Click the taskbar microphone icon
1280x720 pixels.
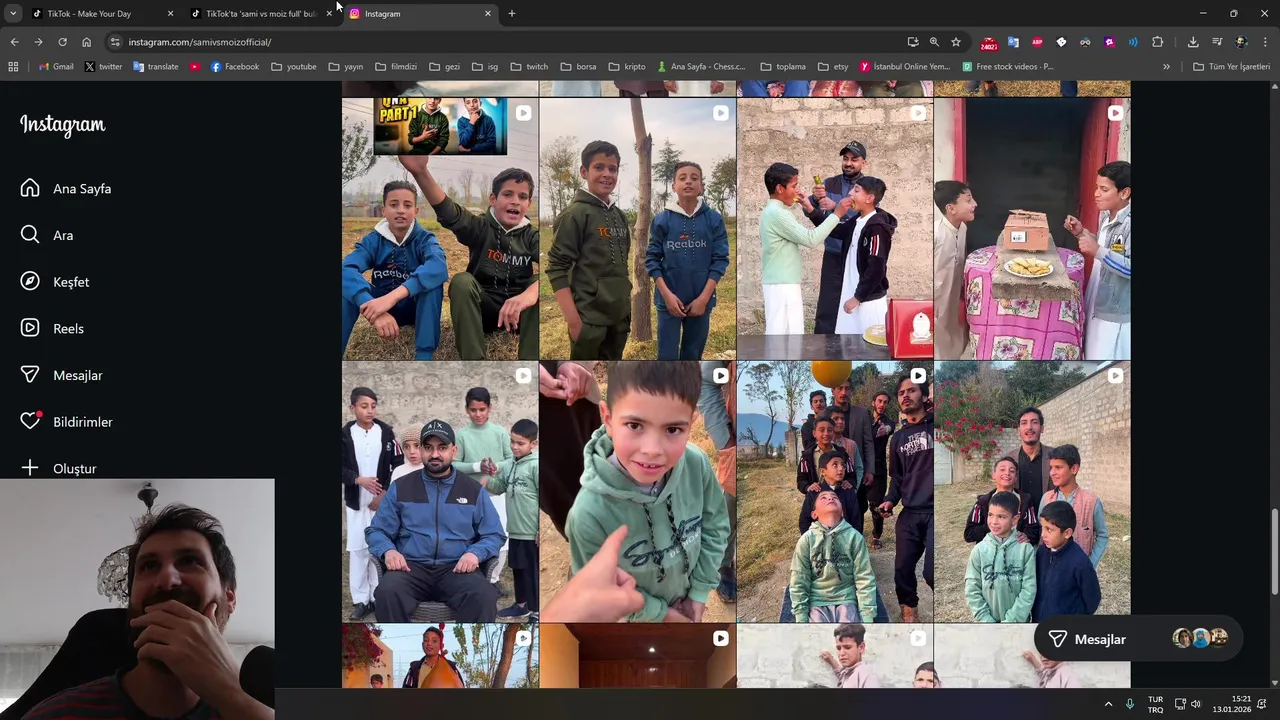pyautogui.click(x=1130, y=704)
